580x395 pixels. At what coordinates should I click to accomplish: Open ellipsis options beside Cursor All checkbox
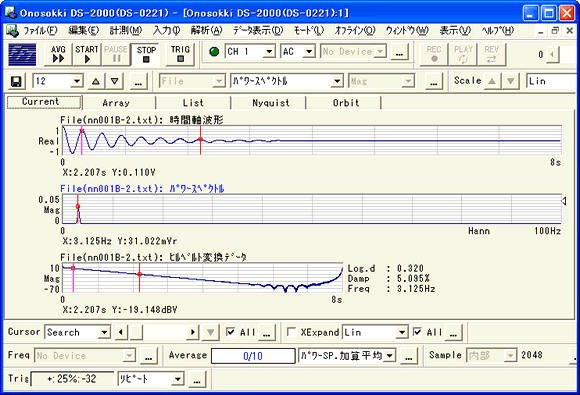pos(267,332)
